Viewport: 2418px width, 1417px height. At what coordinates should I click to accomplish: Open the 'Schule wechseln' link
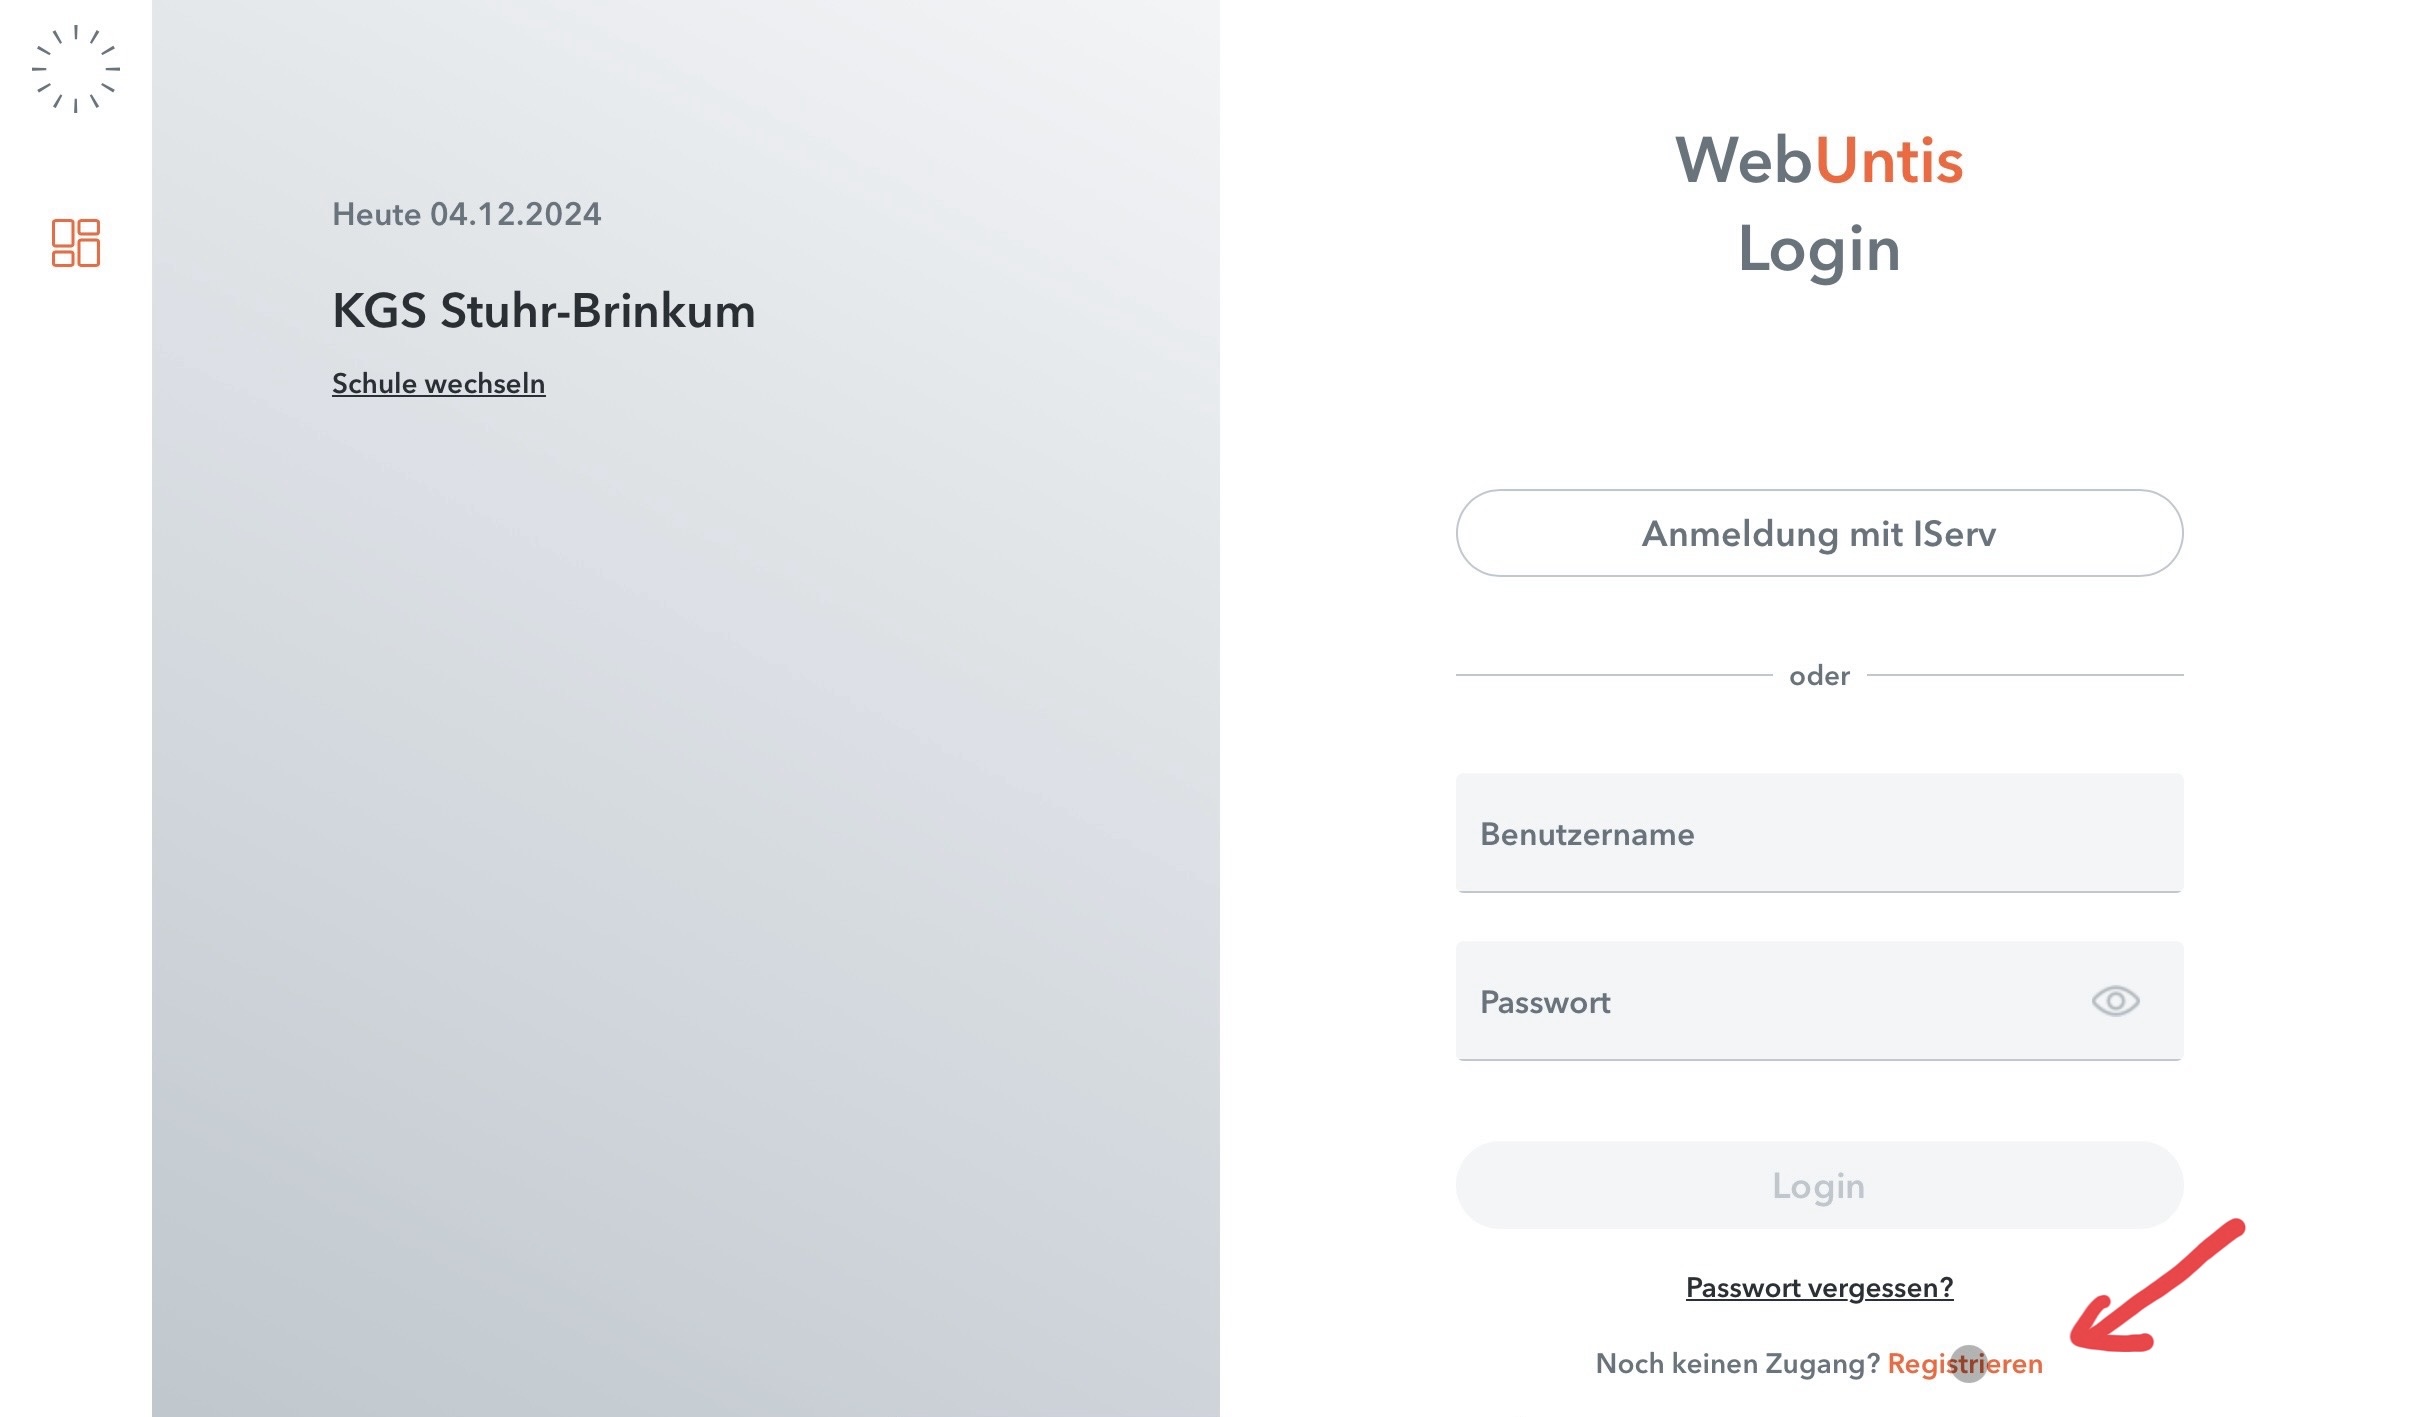pyautogui.click(x=438, y=383)
